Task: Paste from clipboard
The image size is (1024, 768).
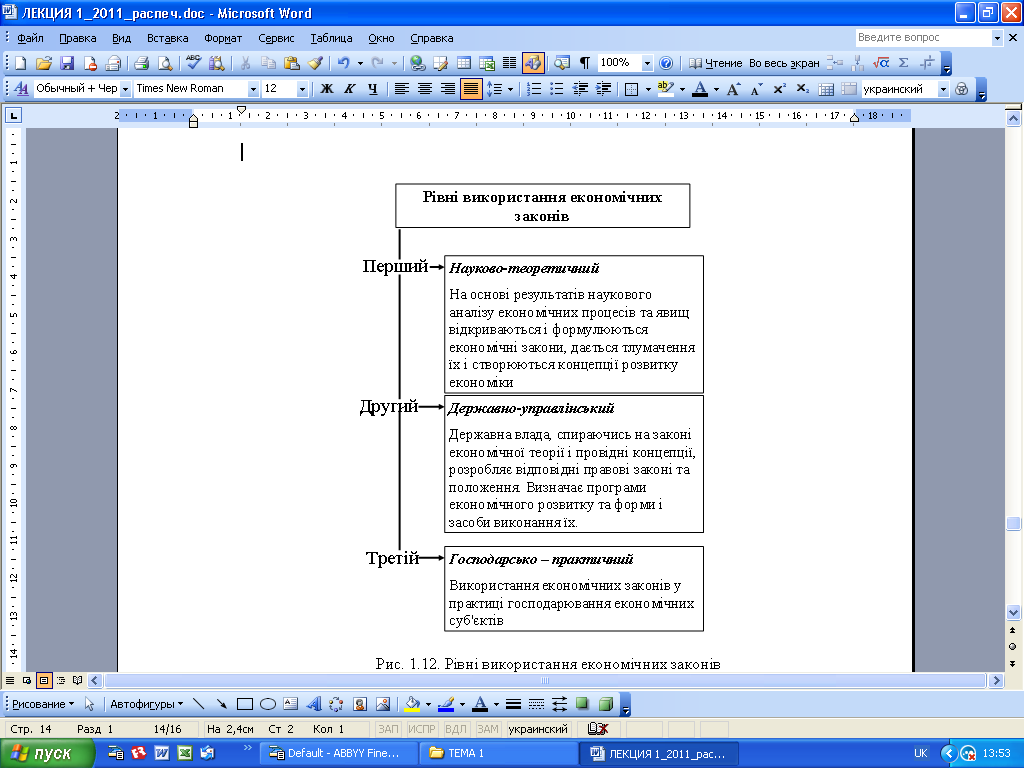Action: point(291,63)
